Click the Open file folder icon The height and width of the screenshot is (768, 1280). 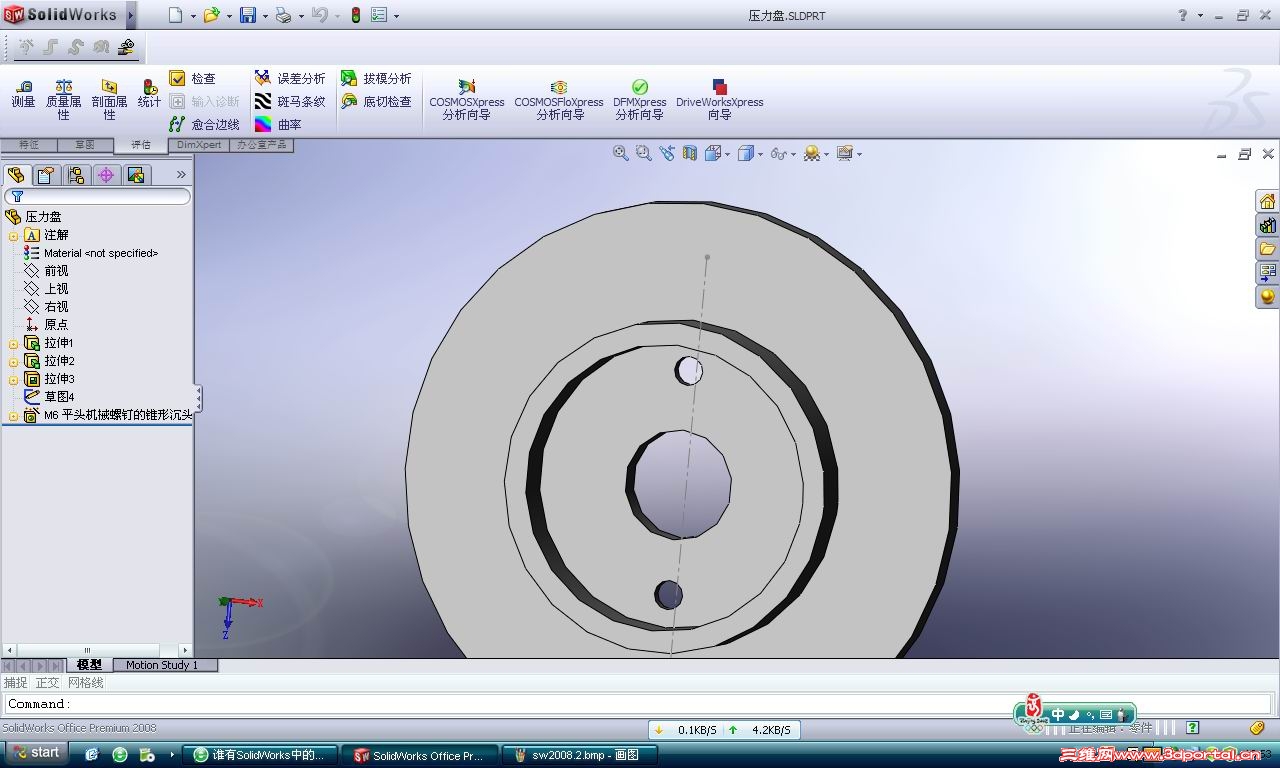coord(211,15)
